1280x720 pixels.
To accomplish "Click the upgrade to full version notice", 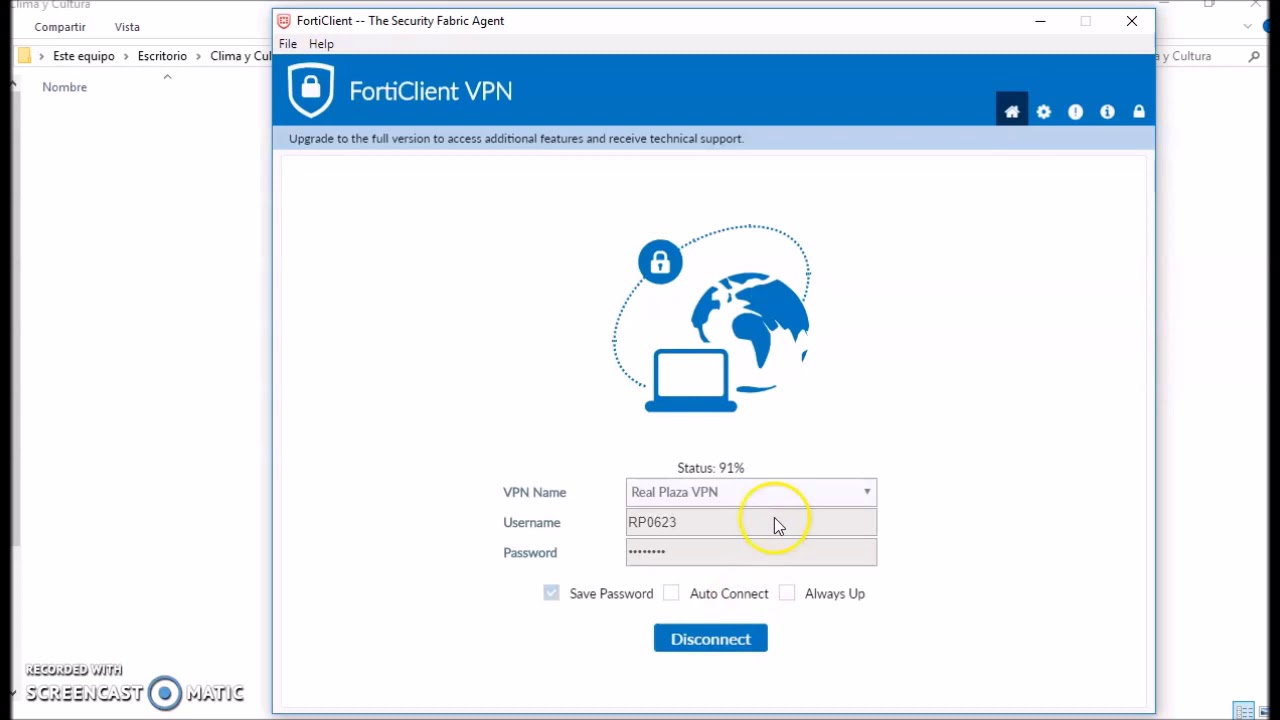I will click(x=516, y=139).
